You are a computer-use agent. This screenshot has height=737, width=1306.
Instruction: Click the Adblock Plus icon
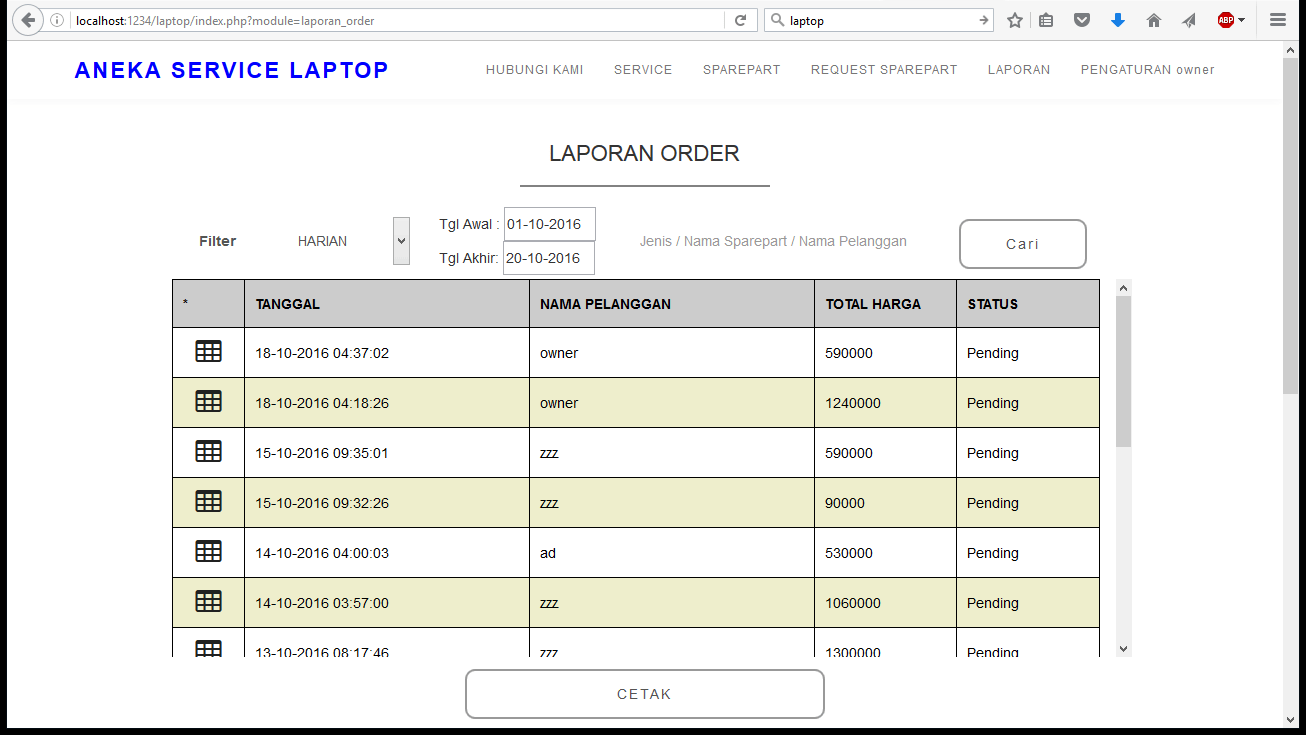click(1225, 20)
